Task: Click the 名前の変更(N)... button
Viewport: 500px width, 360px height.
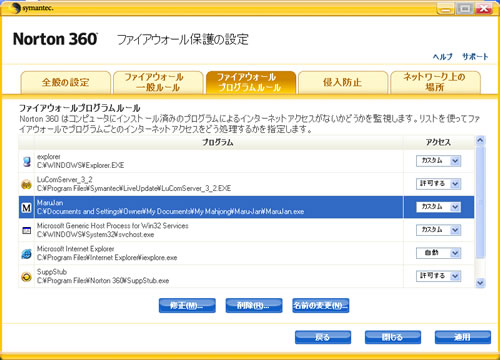Action: 321,305
